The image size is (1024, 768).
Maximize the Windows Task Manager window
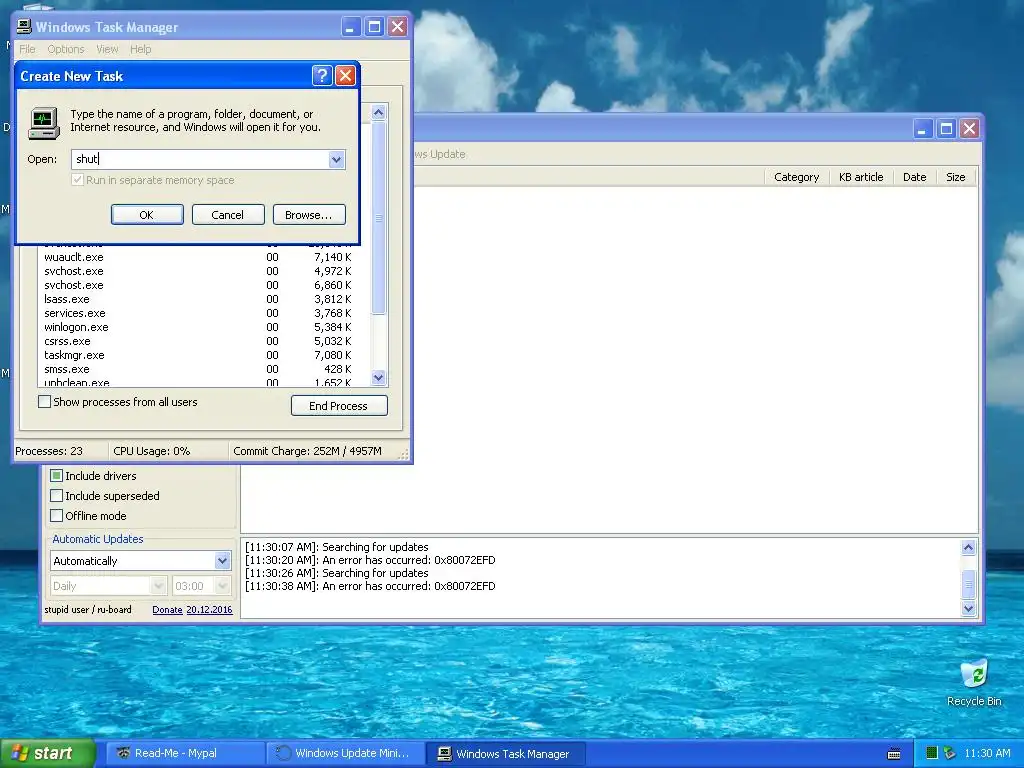click(x=374, y=27)
